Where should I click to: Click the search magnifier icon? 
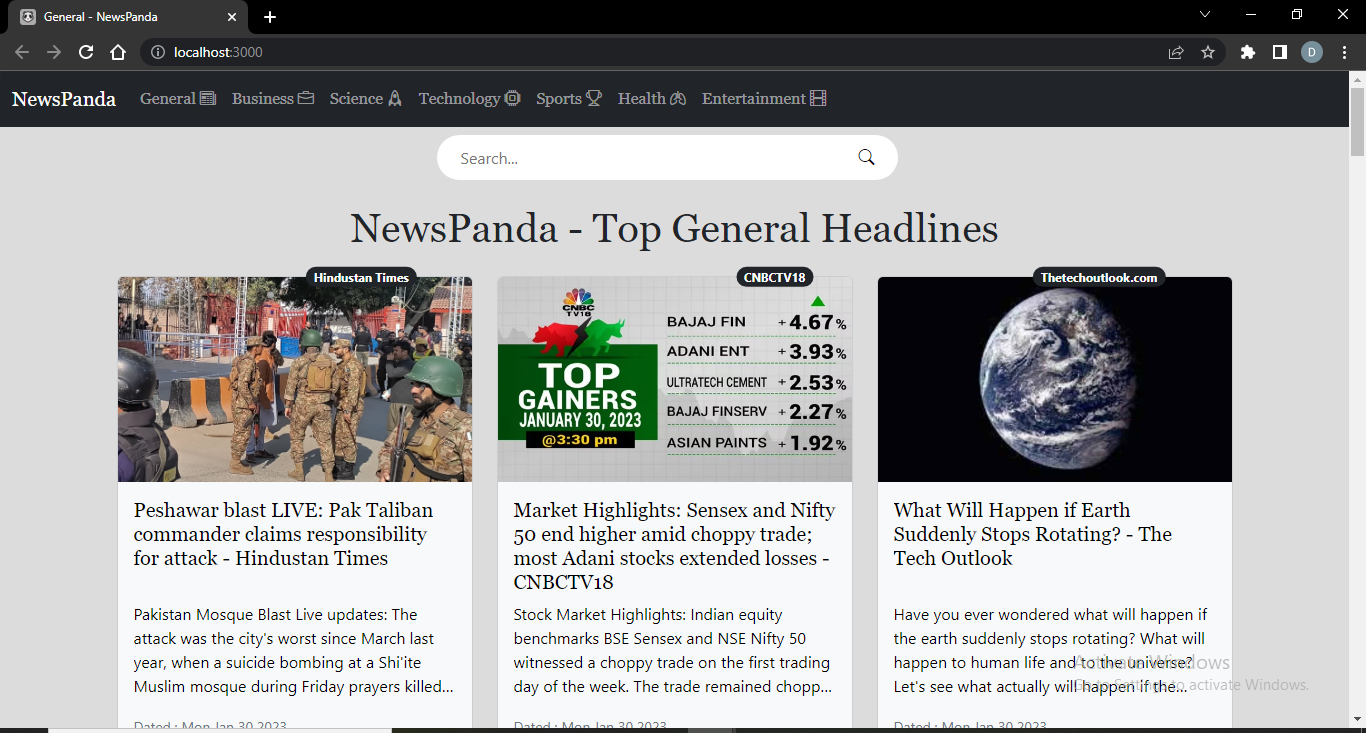point(866,157)
